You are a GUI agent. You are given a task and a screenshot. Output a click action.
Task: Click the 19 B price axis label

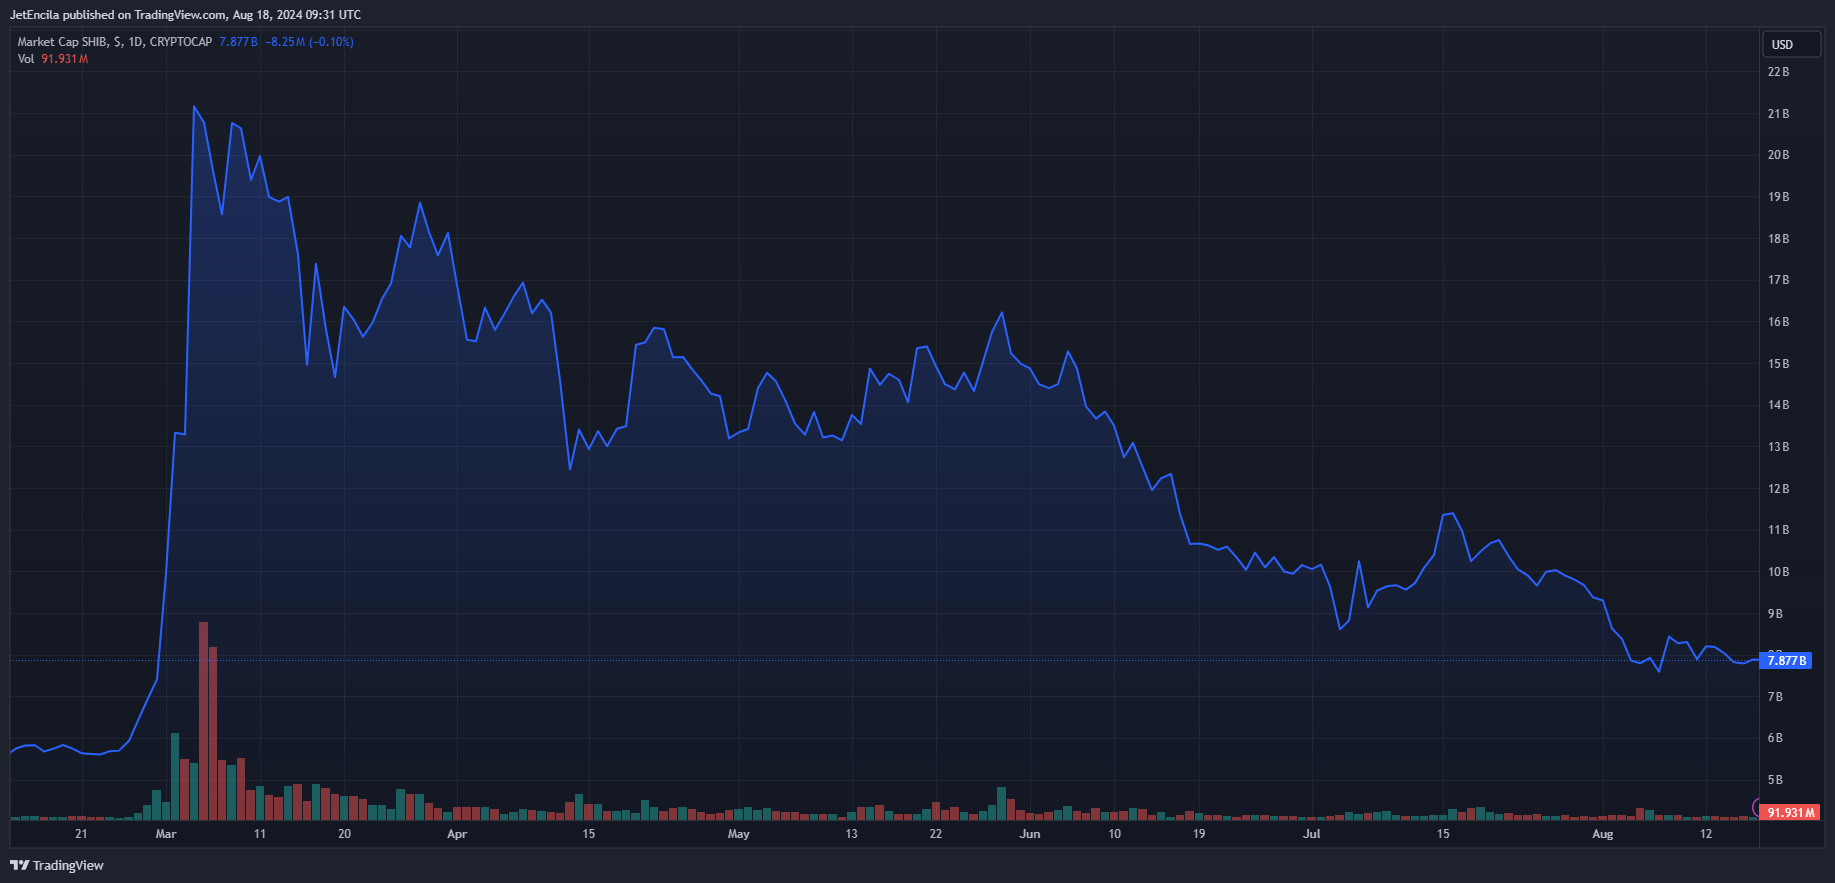point(1778,197)
